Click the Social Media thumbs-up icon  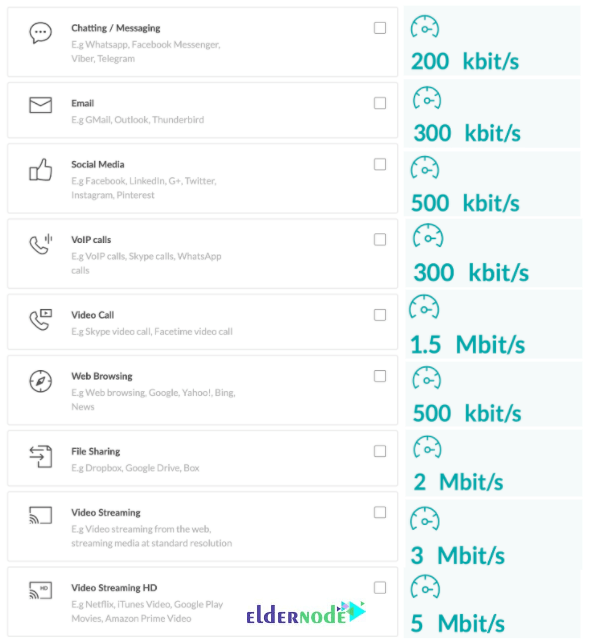coord(40,169)
